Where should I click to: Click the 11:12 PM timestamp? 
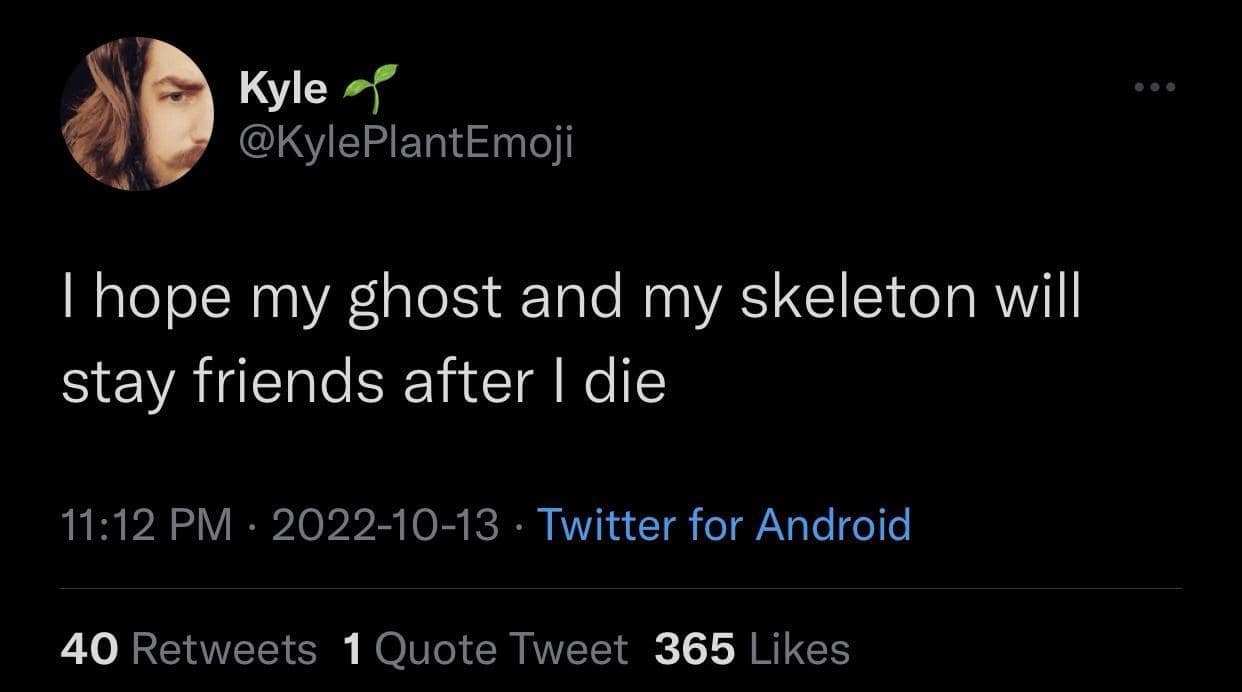click(x=144, y=525)
